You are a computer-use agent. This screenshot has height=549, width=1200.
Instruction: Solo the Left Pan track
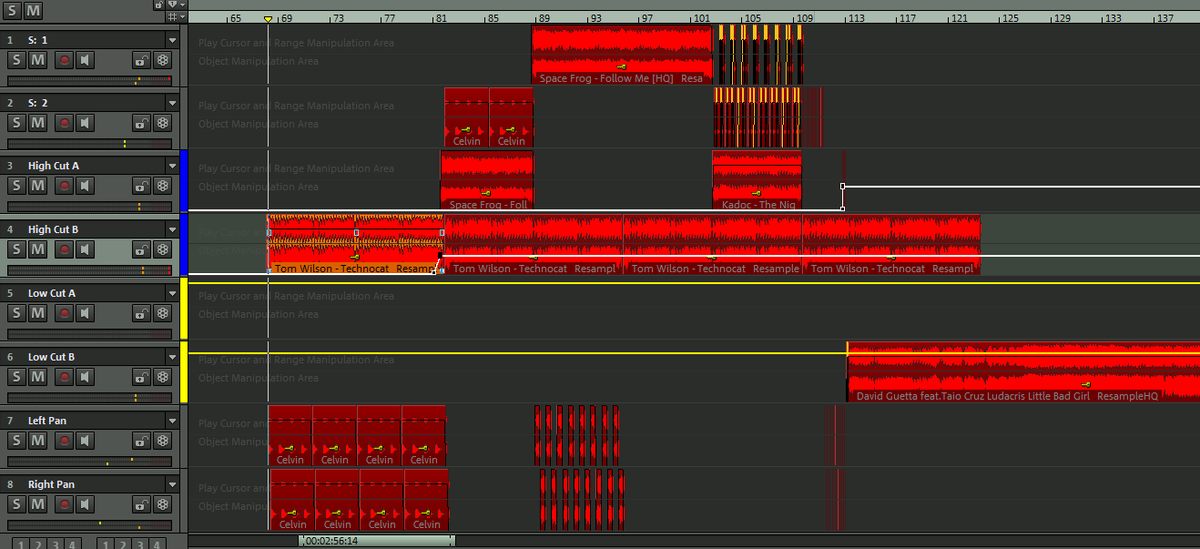(x=17, y=441)
